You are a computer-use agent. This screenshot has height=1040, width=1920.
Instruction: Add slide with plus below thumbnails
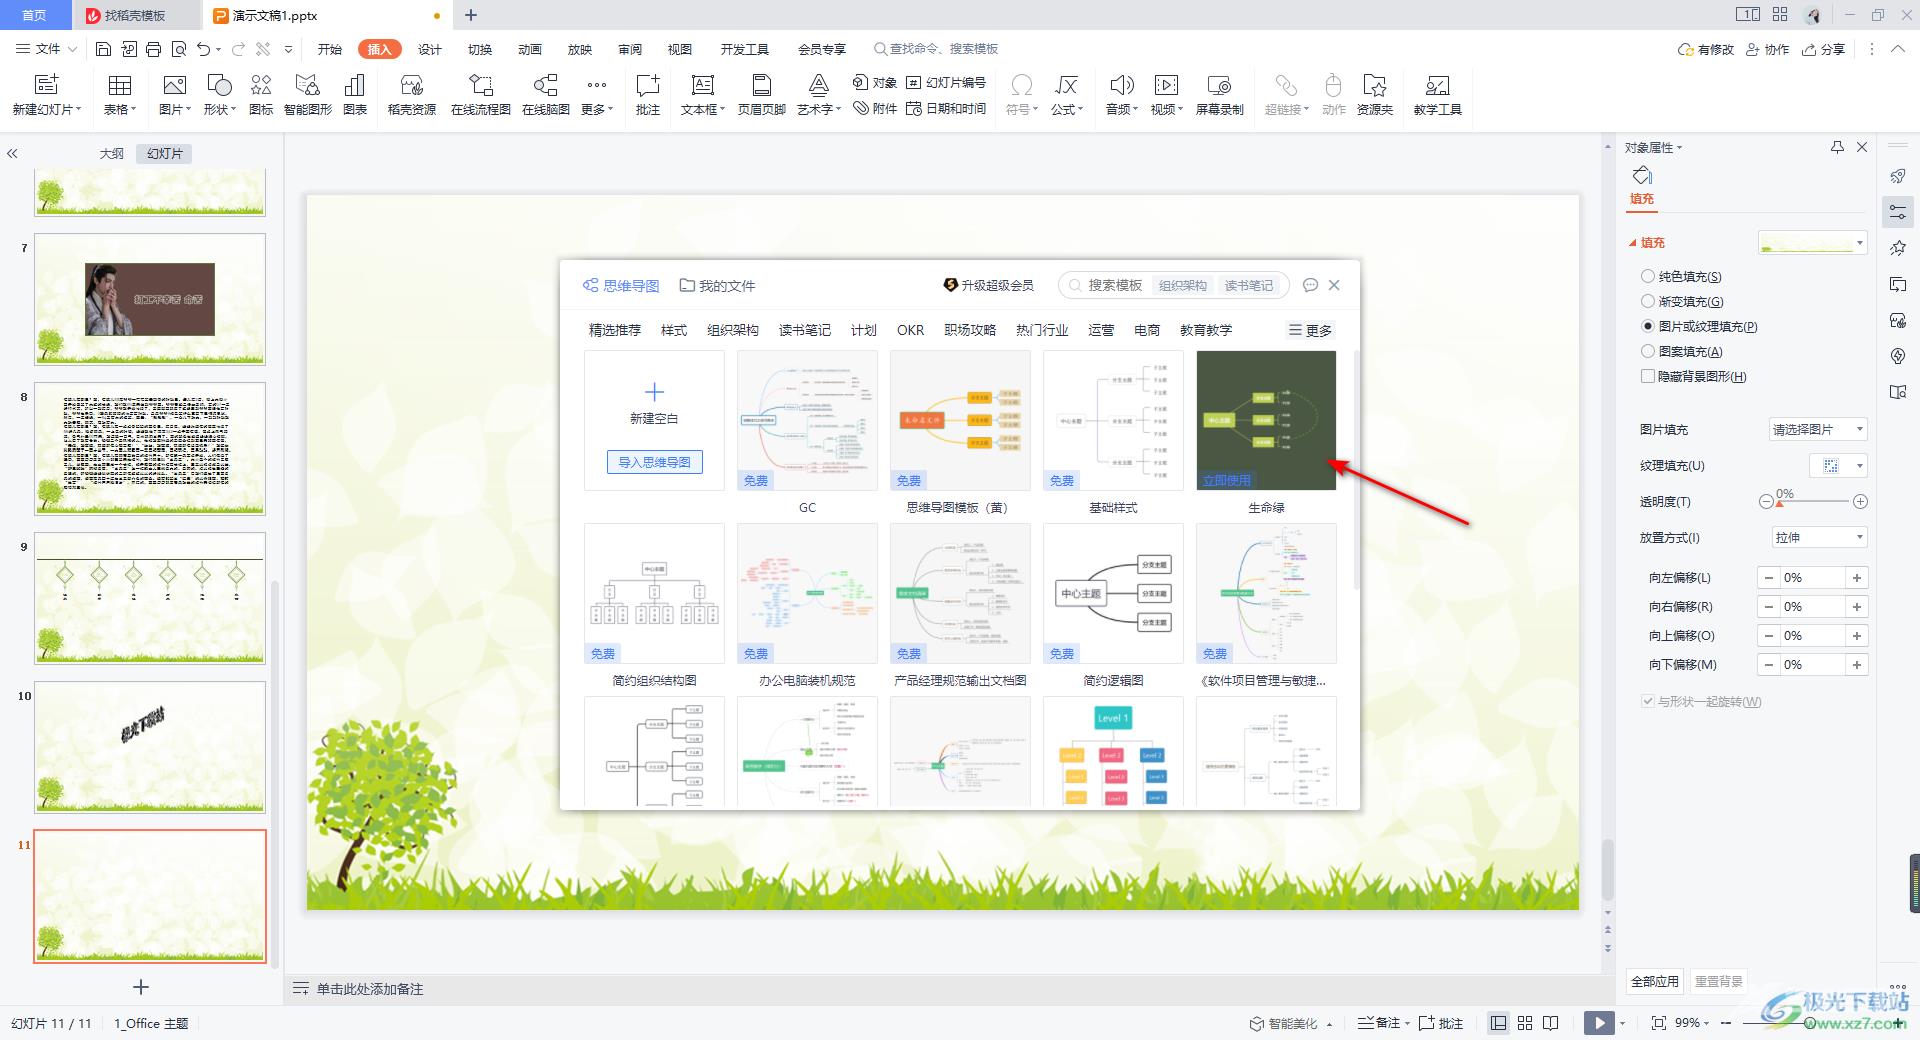tap(141, 987)
